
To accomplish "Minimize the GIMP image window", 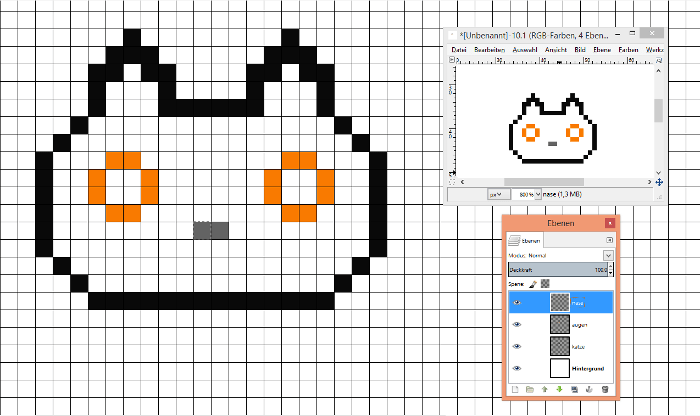I will pos(618,34).
